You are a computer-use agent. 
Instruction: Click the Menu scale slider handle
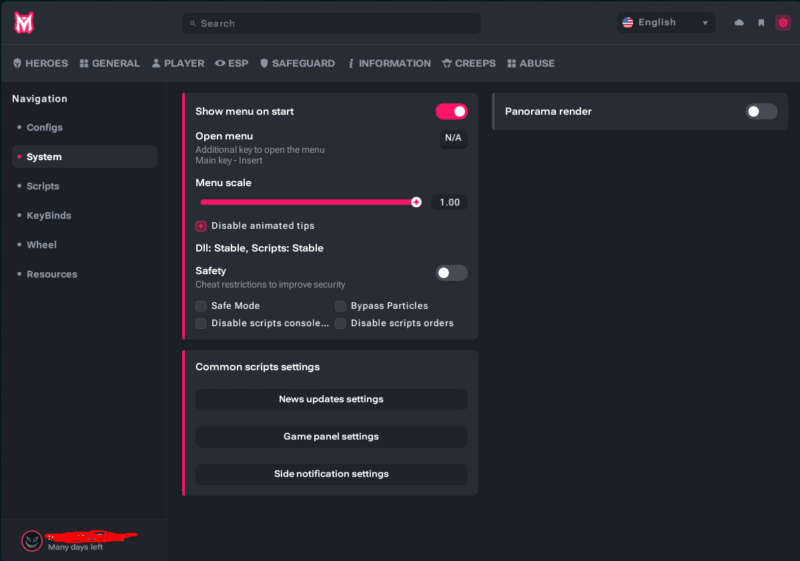click(416, 202)
